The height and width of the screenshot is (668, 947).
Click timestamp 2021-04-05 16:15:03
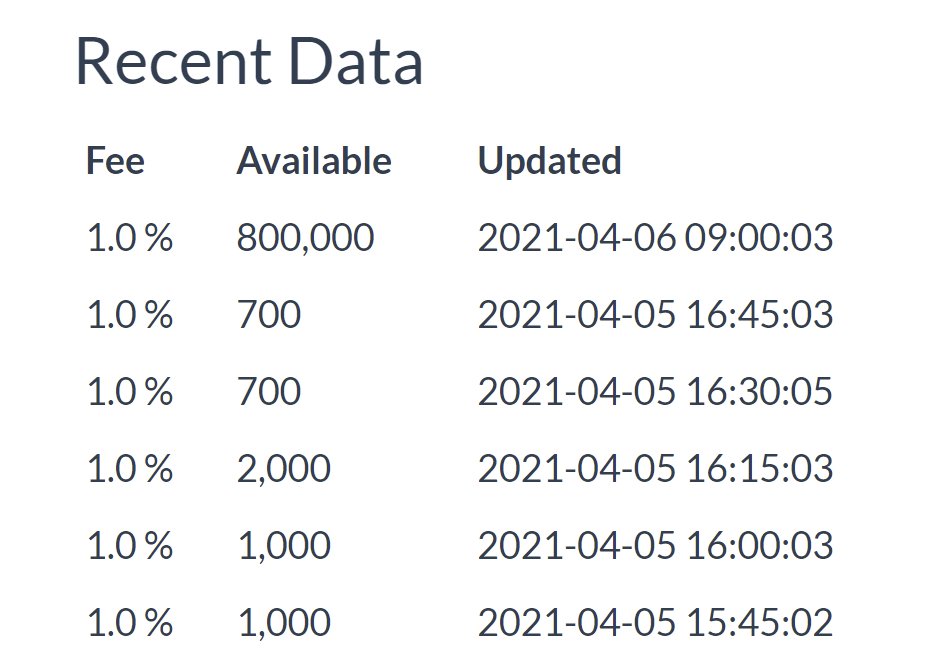656,469
